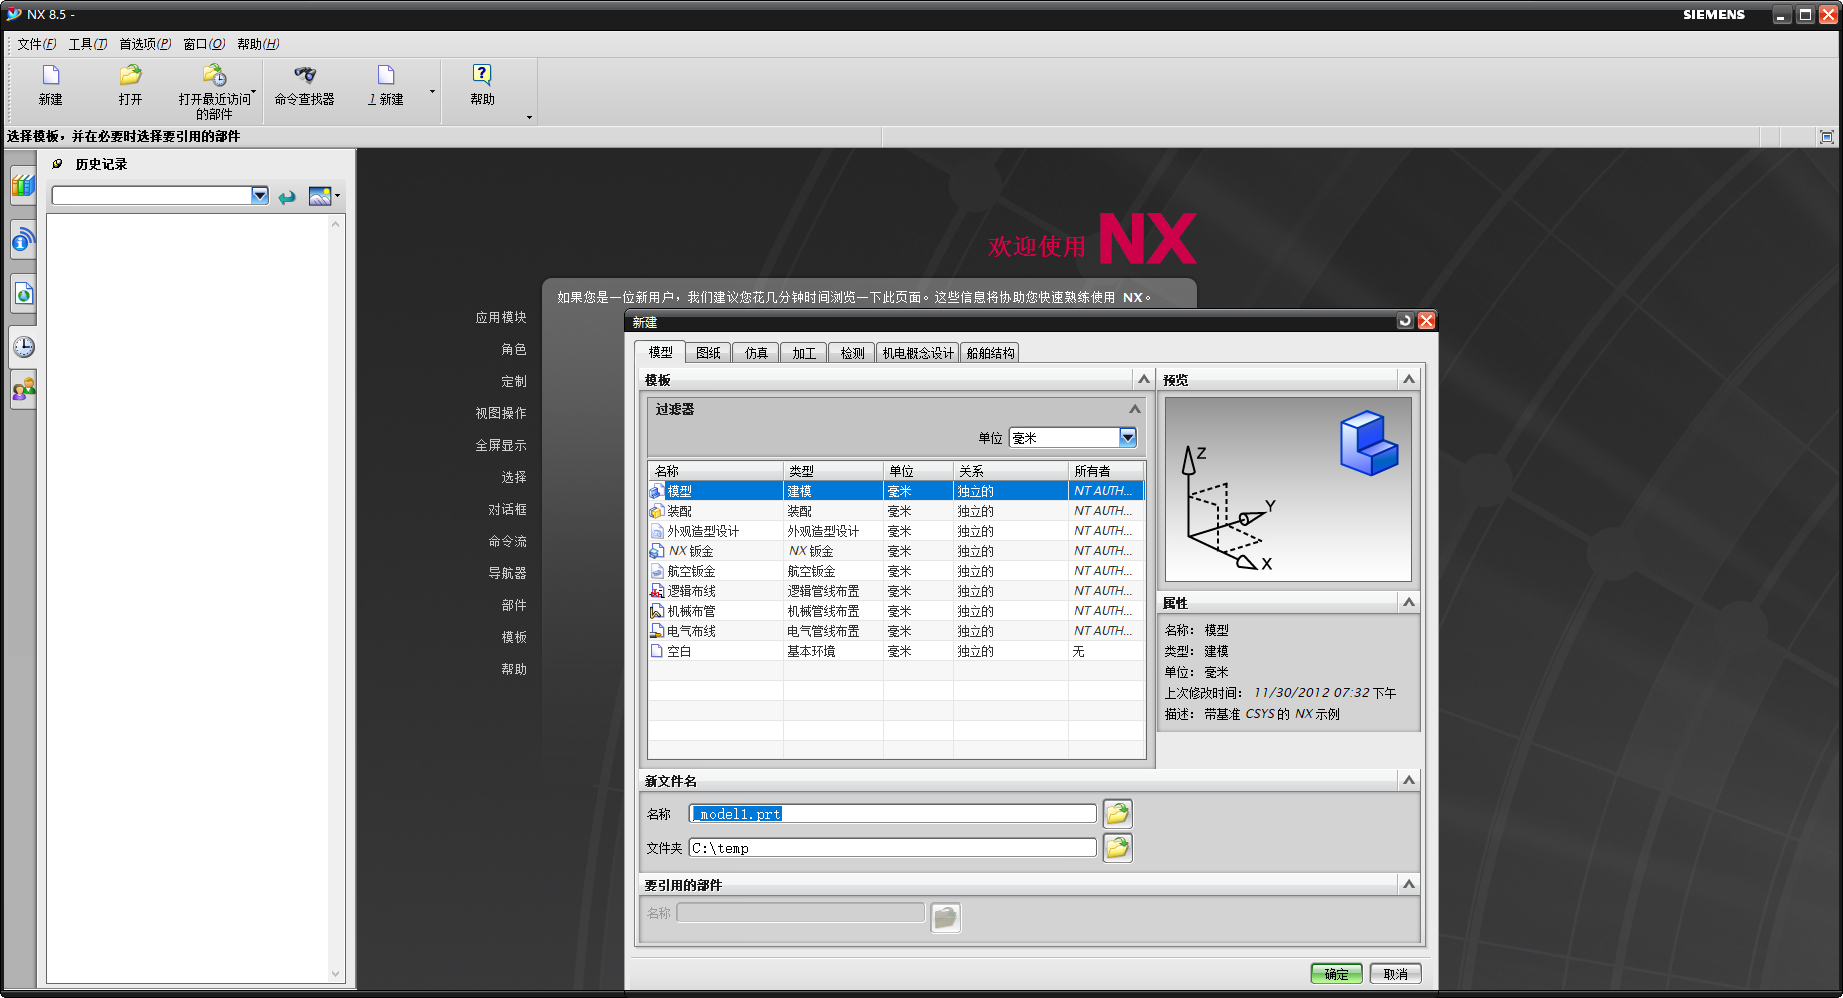
Task: Collapse the 预览 (Preview) section
Action: [x=1409, y=379]
